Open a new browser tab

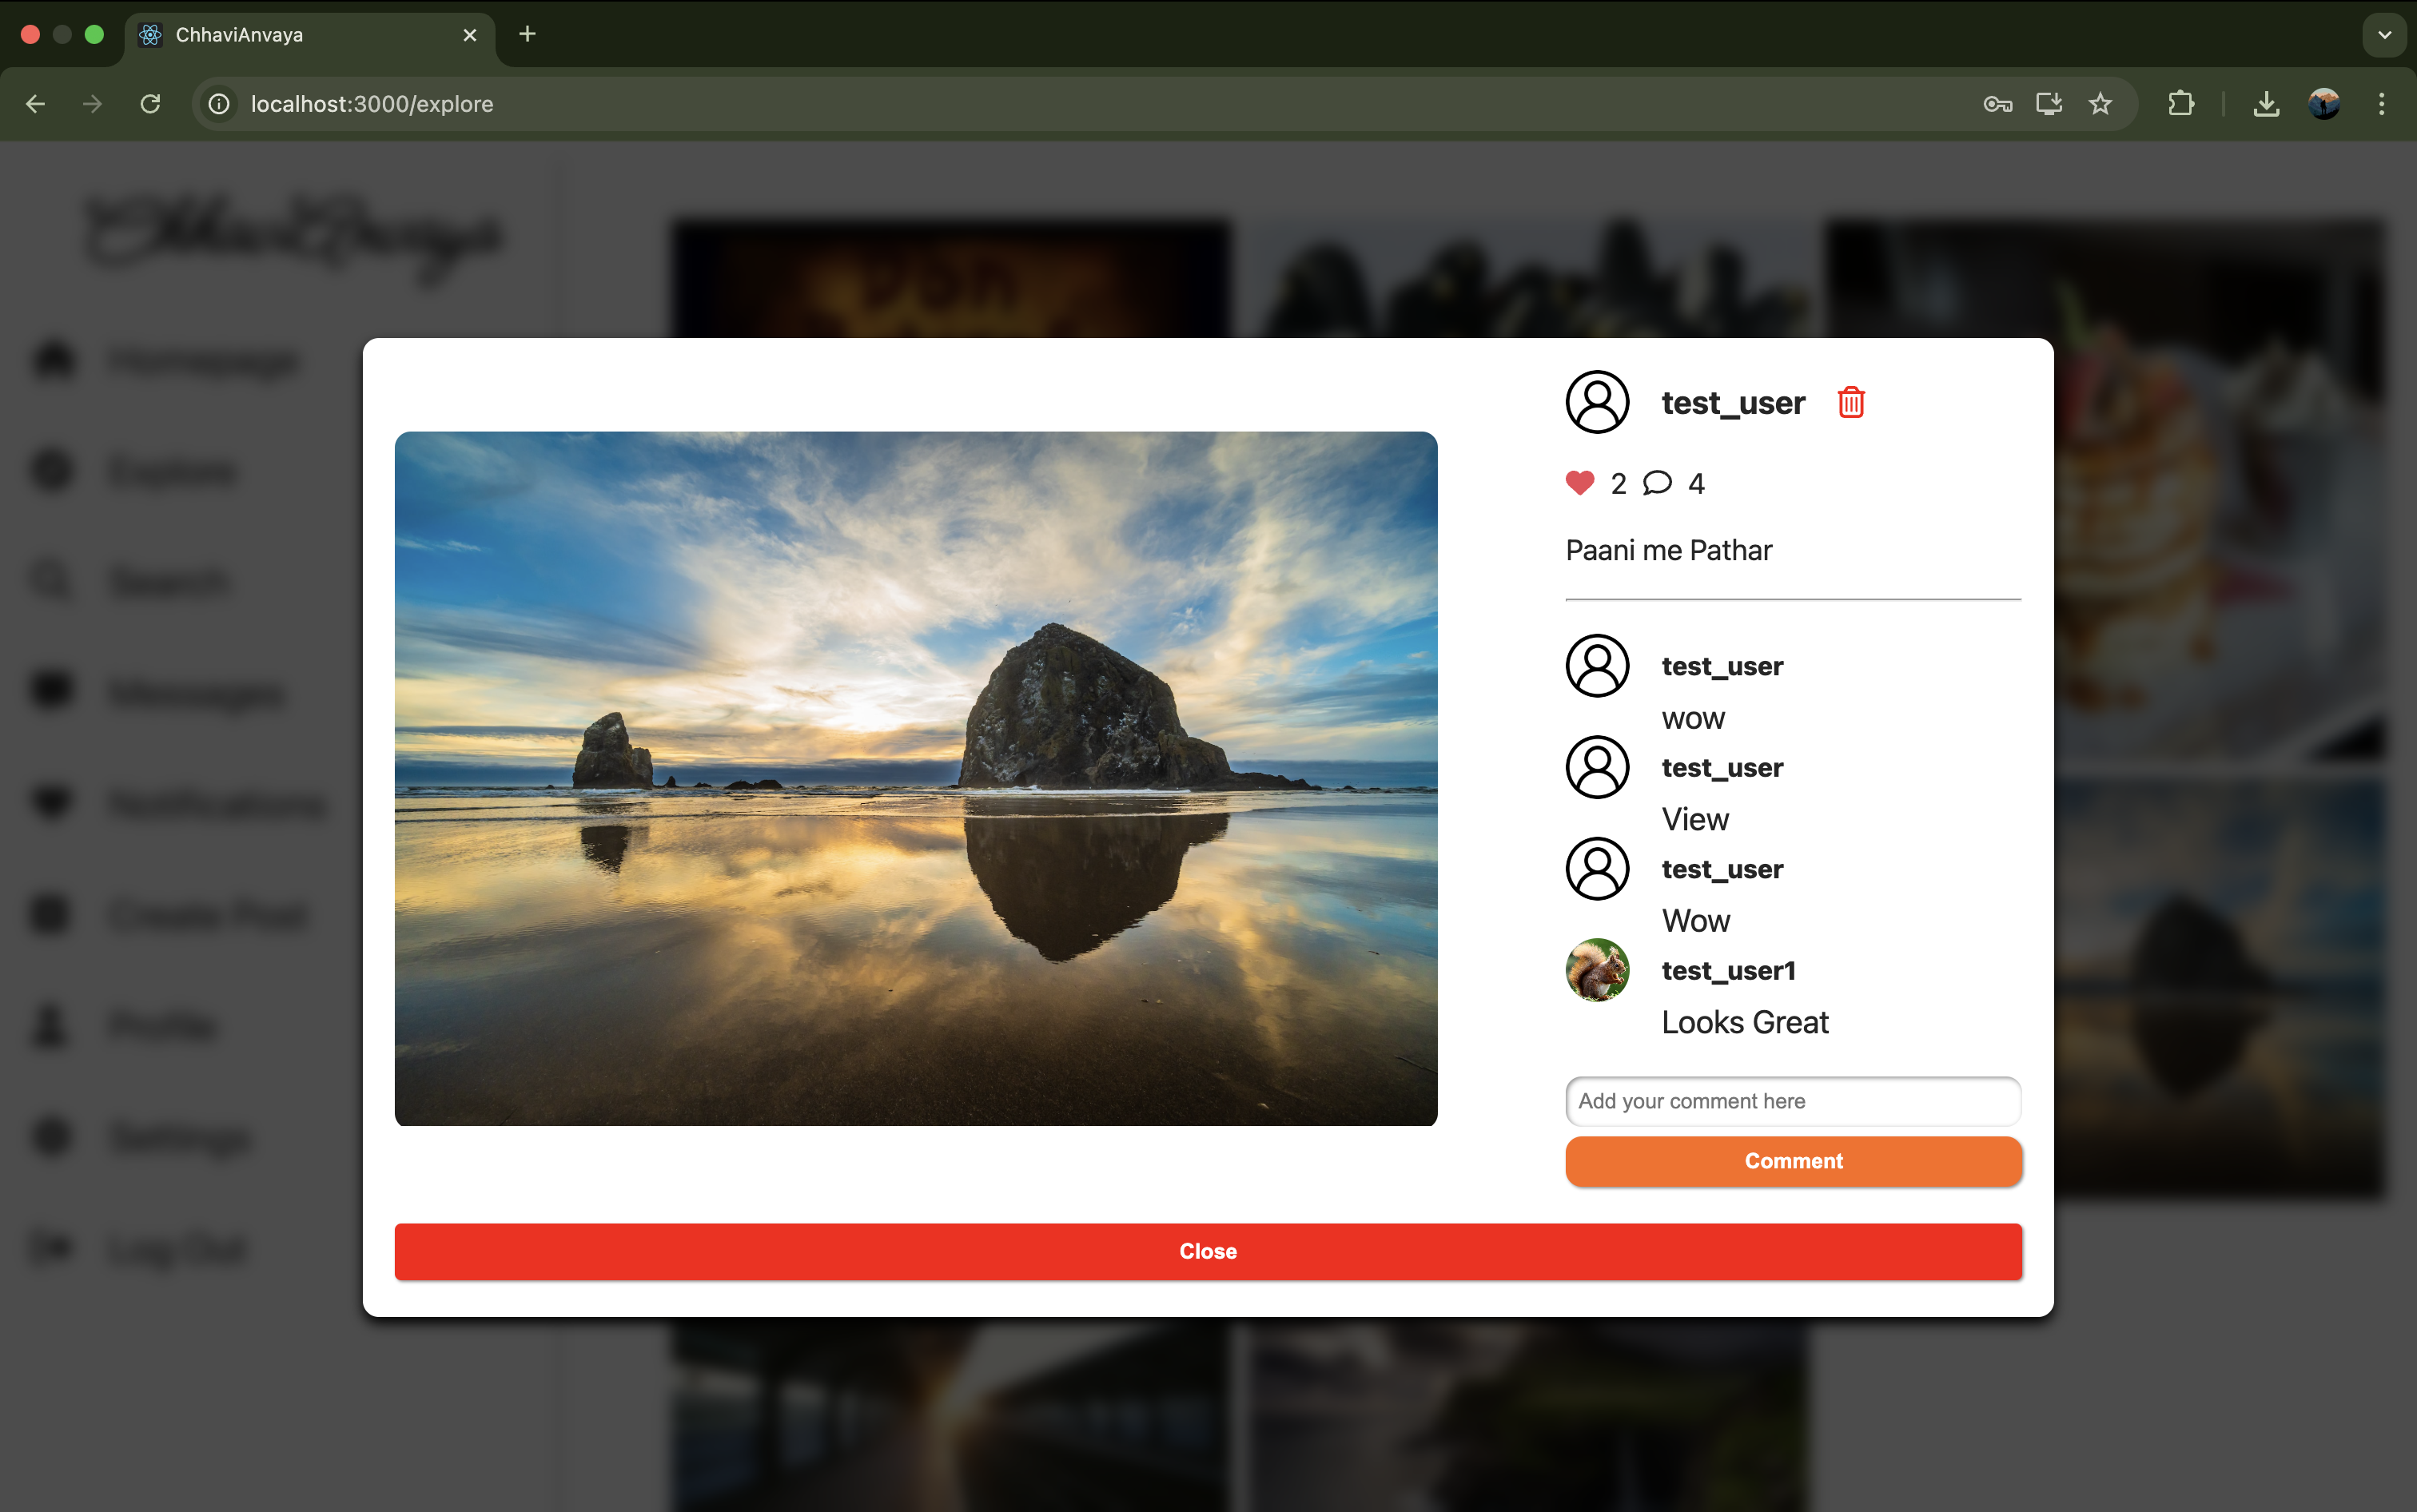click(x=527, y=35)
